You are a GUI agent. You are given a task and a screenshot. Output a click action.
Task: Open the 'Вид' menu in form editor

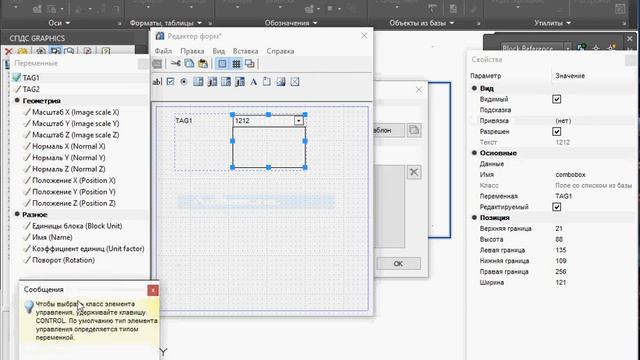(x=219, y=51)
